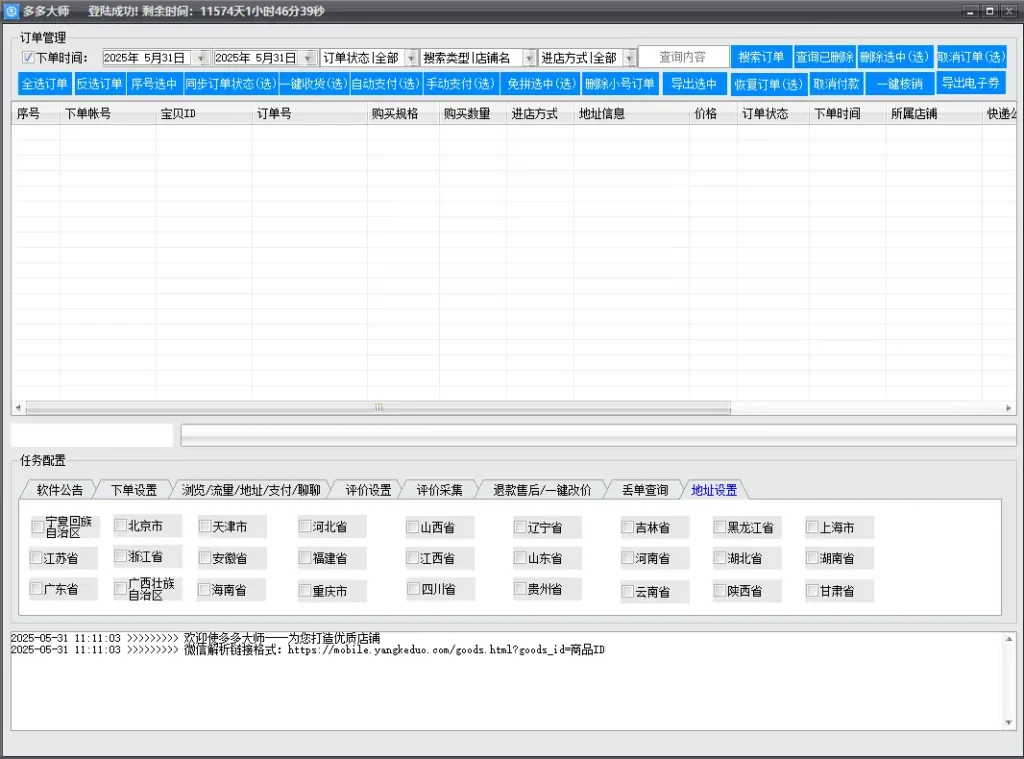This screenshot has height=759, width=1024.
Task: Click the 恢复订单(选) button
Action: coord(768,84)
